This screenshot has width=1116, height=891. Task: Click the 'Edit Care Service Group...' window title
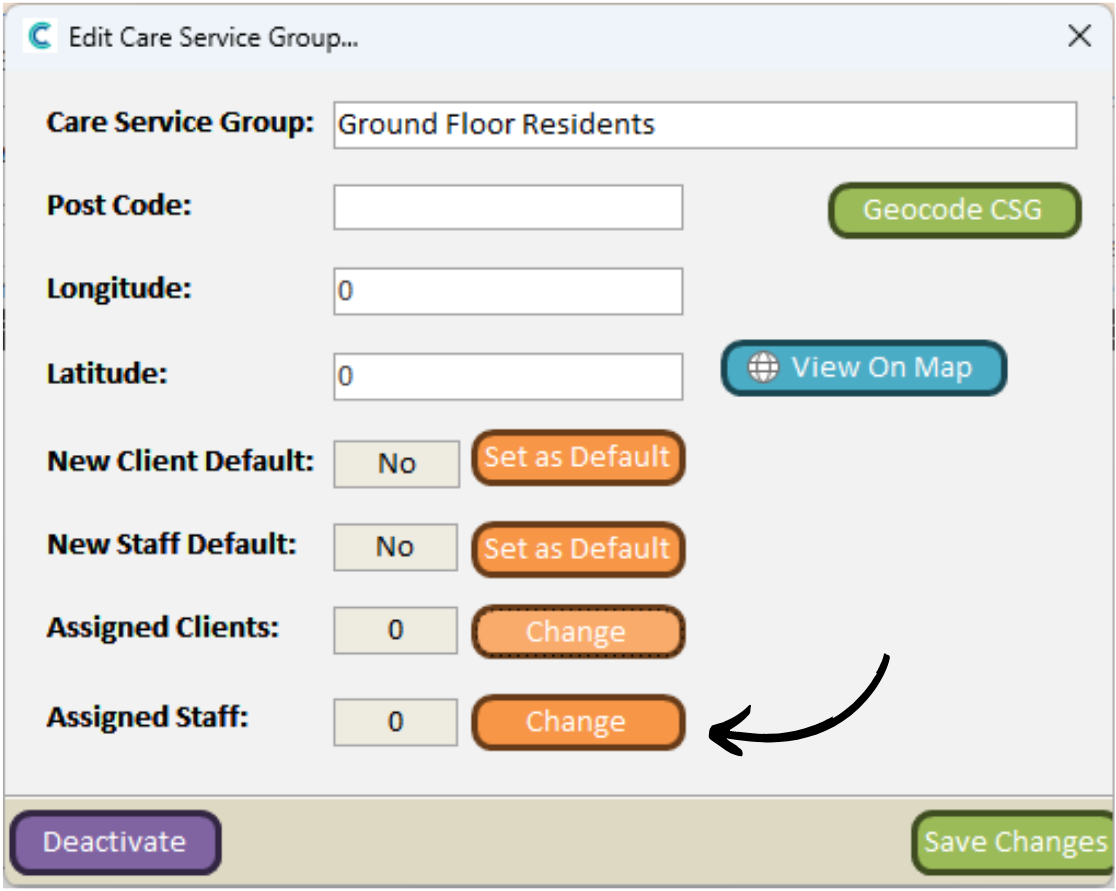[x=214, y=37]
